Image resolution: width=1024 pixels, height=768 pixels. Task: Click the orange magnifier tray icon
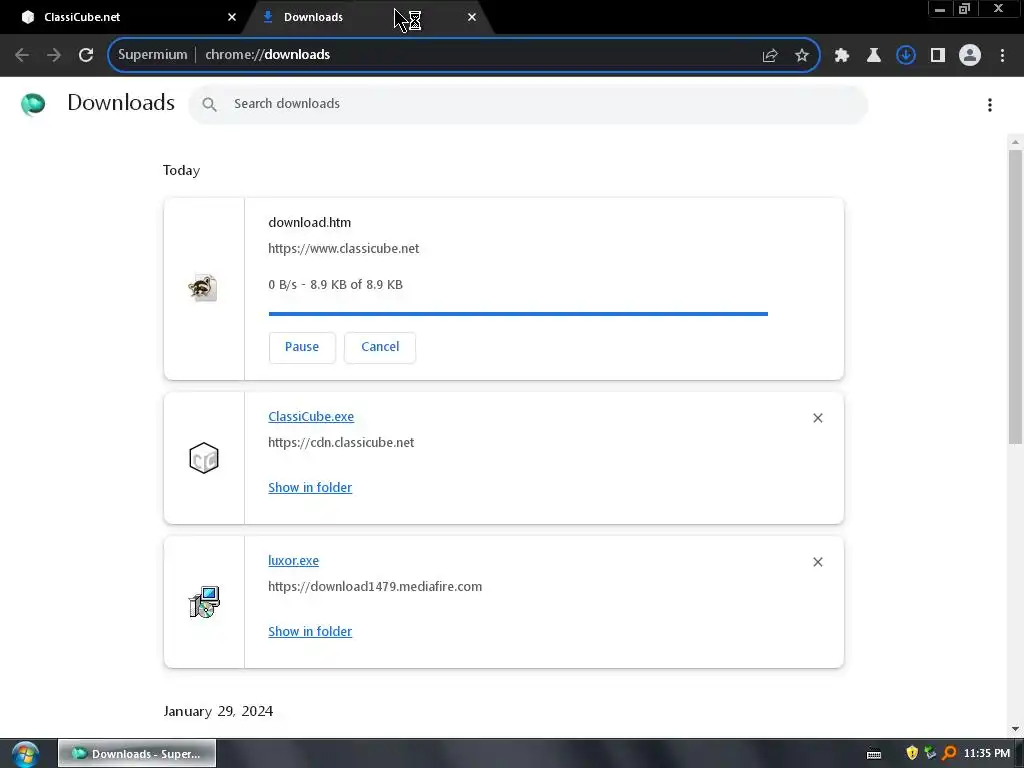point(949,754)
